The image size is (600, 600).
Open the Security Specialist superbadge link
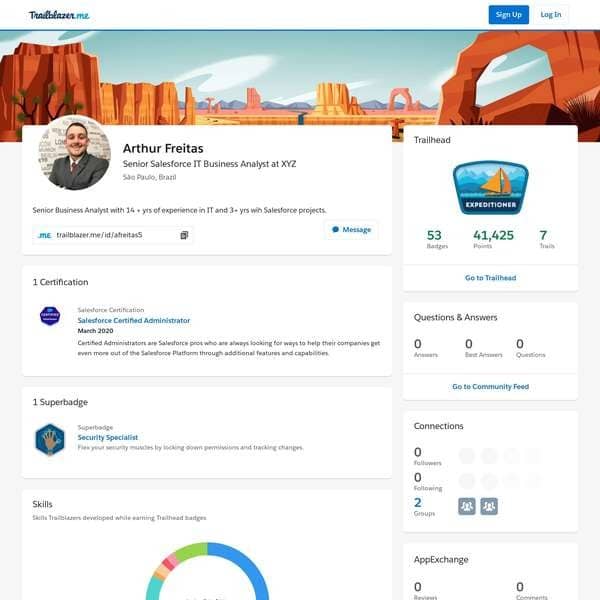pos(108,437)
